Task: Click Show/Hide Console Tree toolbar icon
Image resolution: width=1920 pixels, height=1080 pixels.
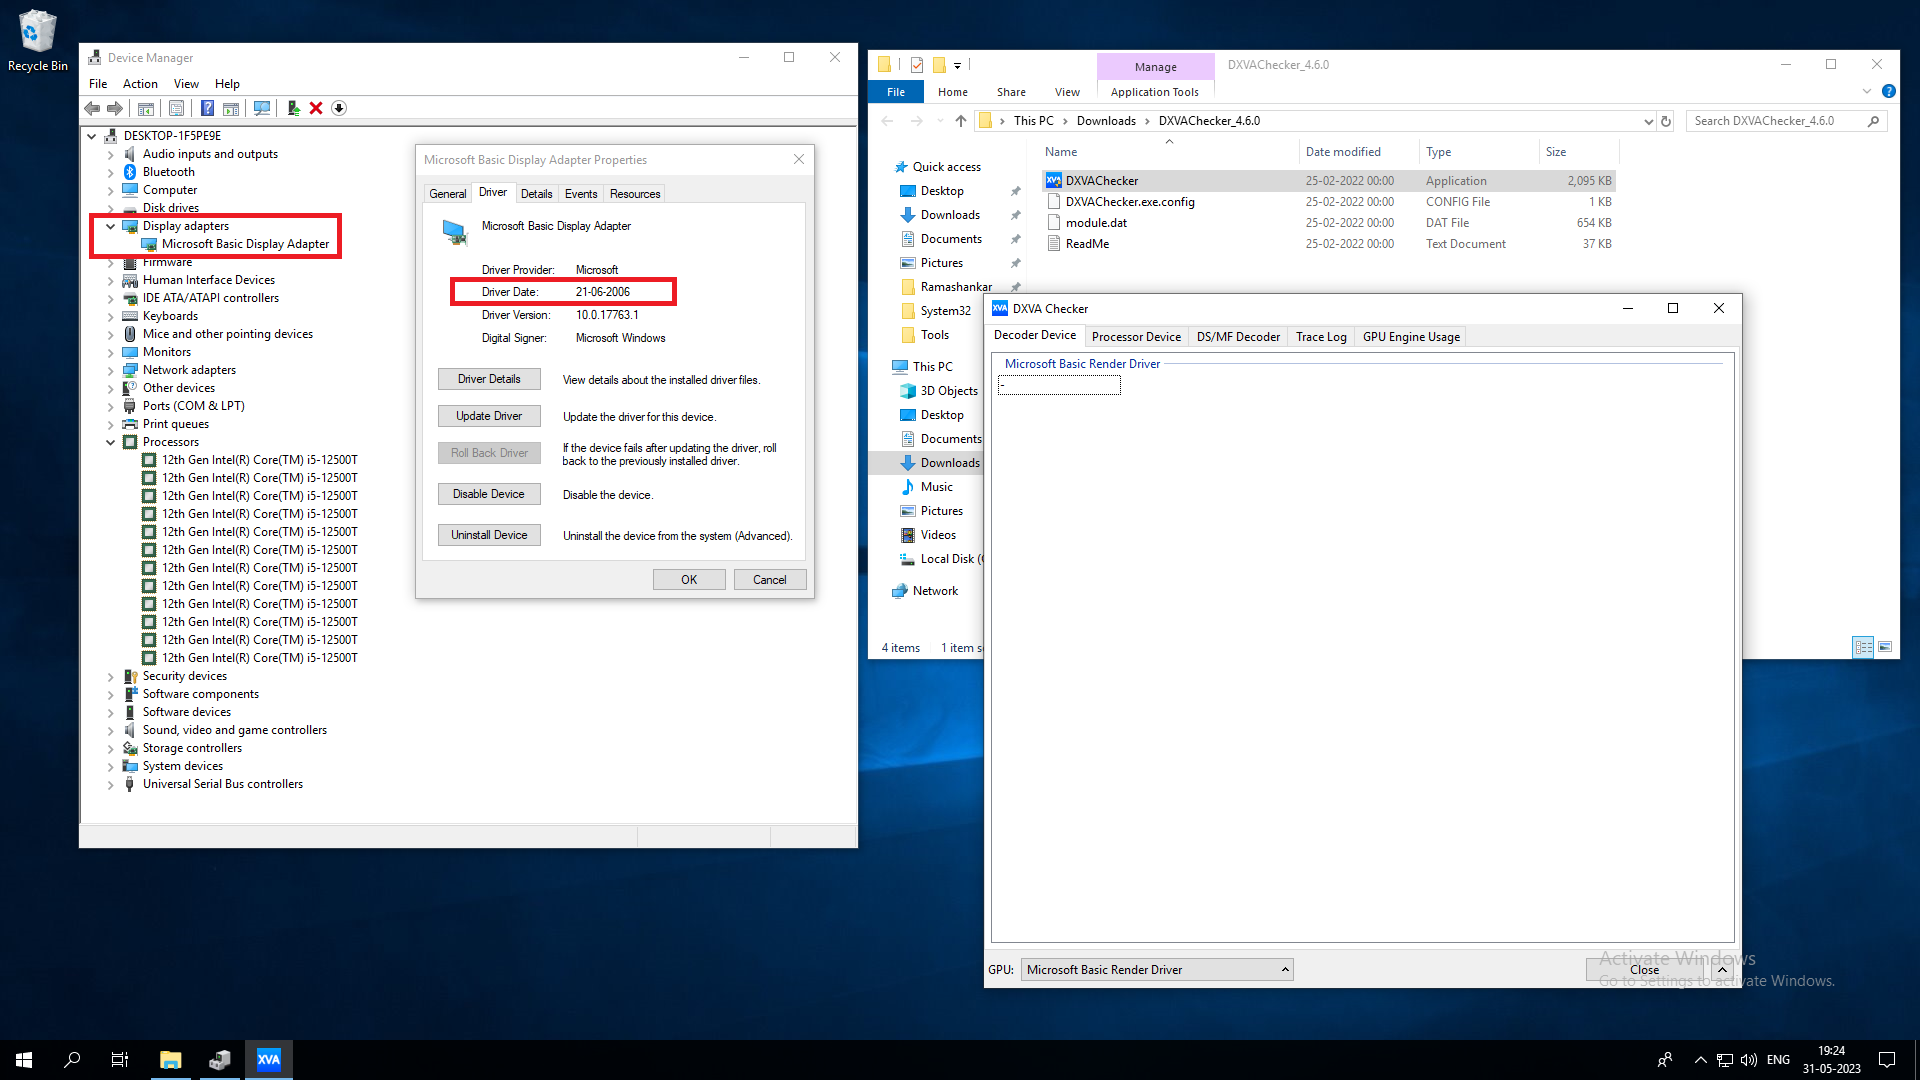Action: pyautogui.click(x=146, y=108)
